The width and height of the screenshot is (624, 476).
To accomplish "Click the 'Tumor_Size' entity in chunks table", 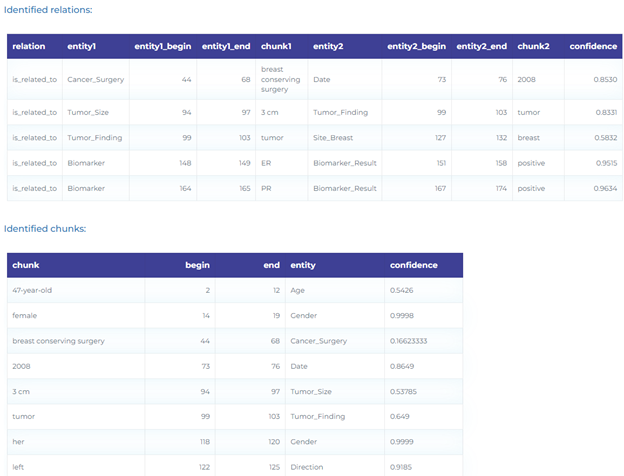I will pos(311,392).
